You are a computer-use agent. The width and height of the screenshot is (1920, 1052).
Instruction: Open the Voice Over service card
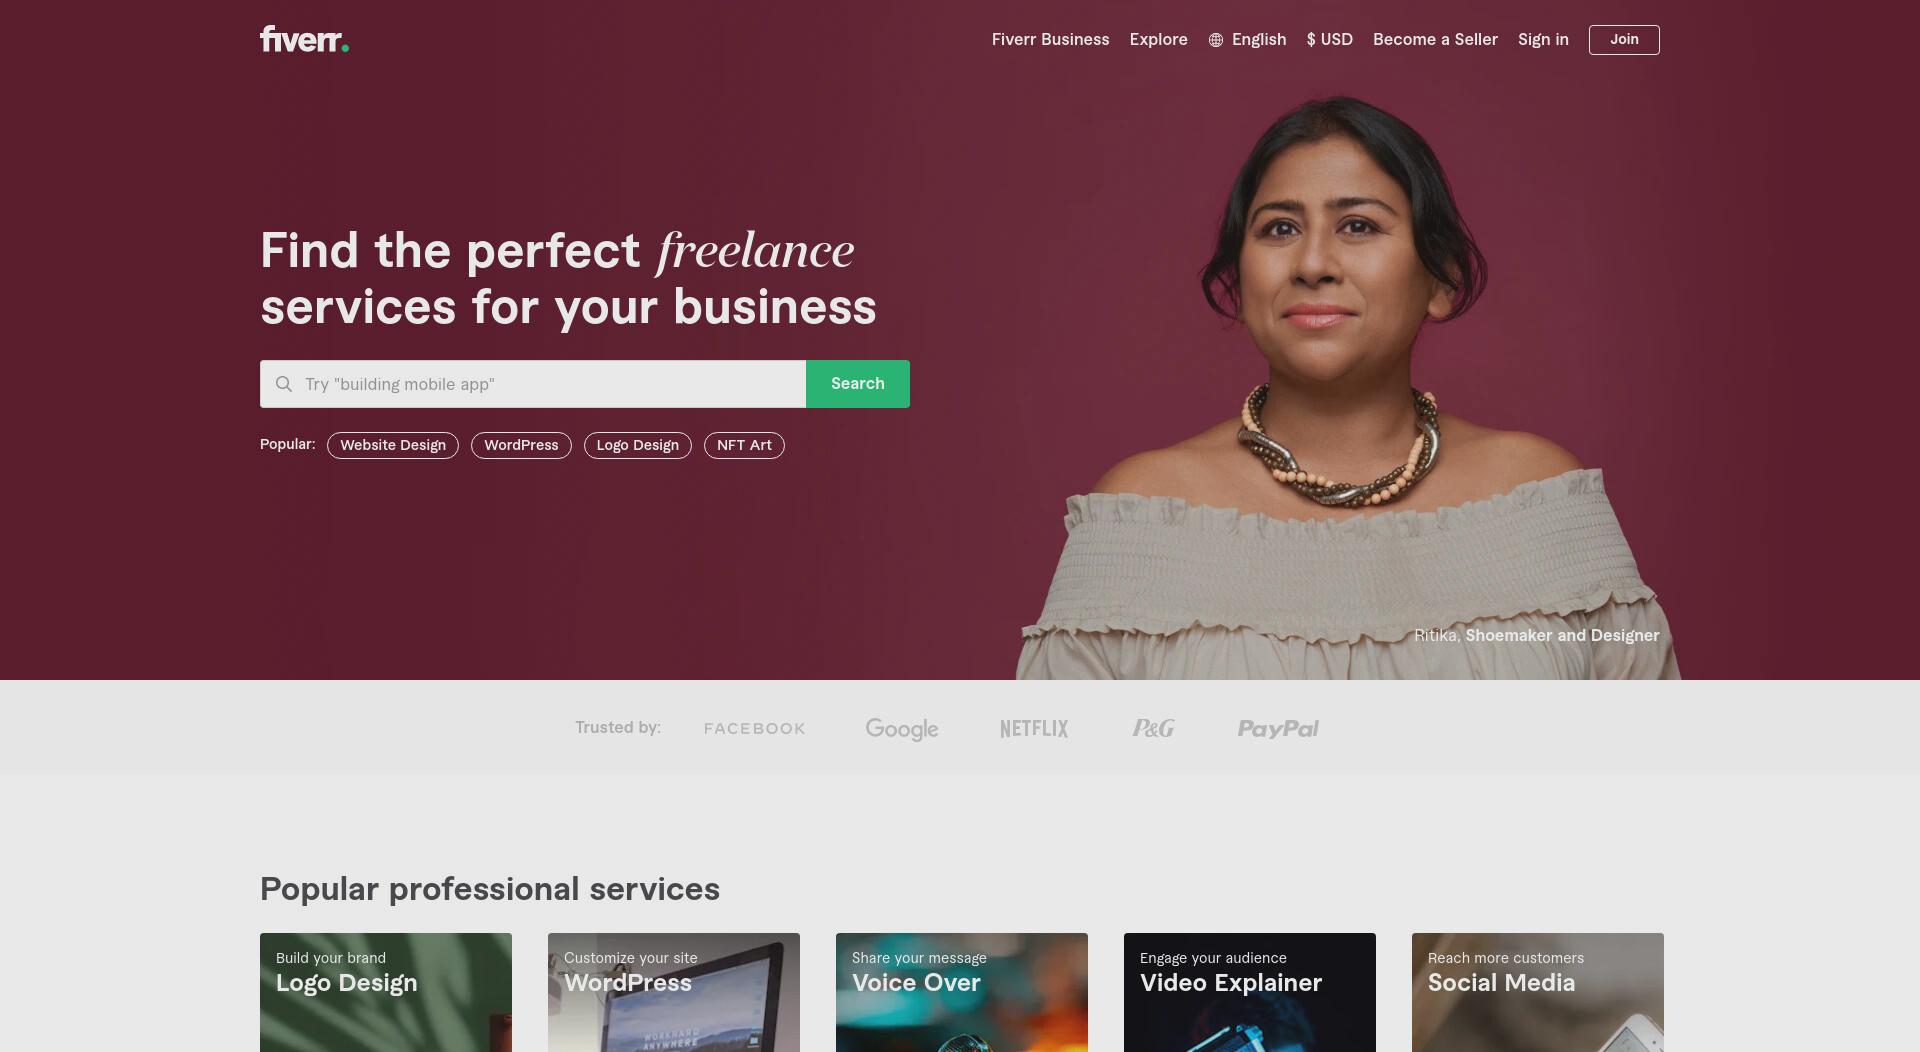pyautogui.click(x=962, y=992)
